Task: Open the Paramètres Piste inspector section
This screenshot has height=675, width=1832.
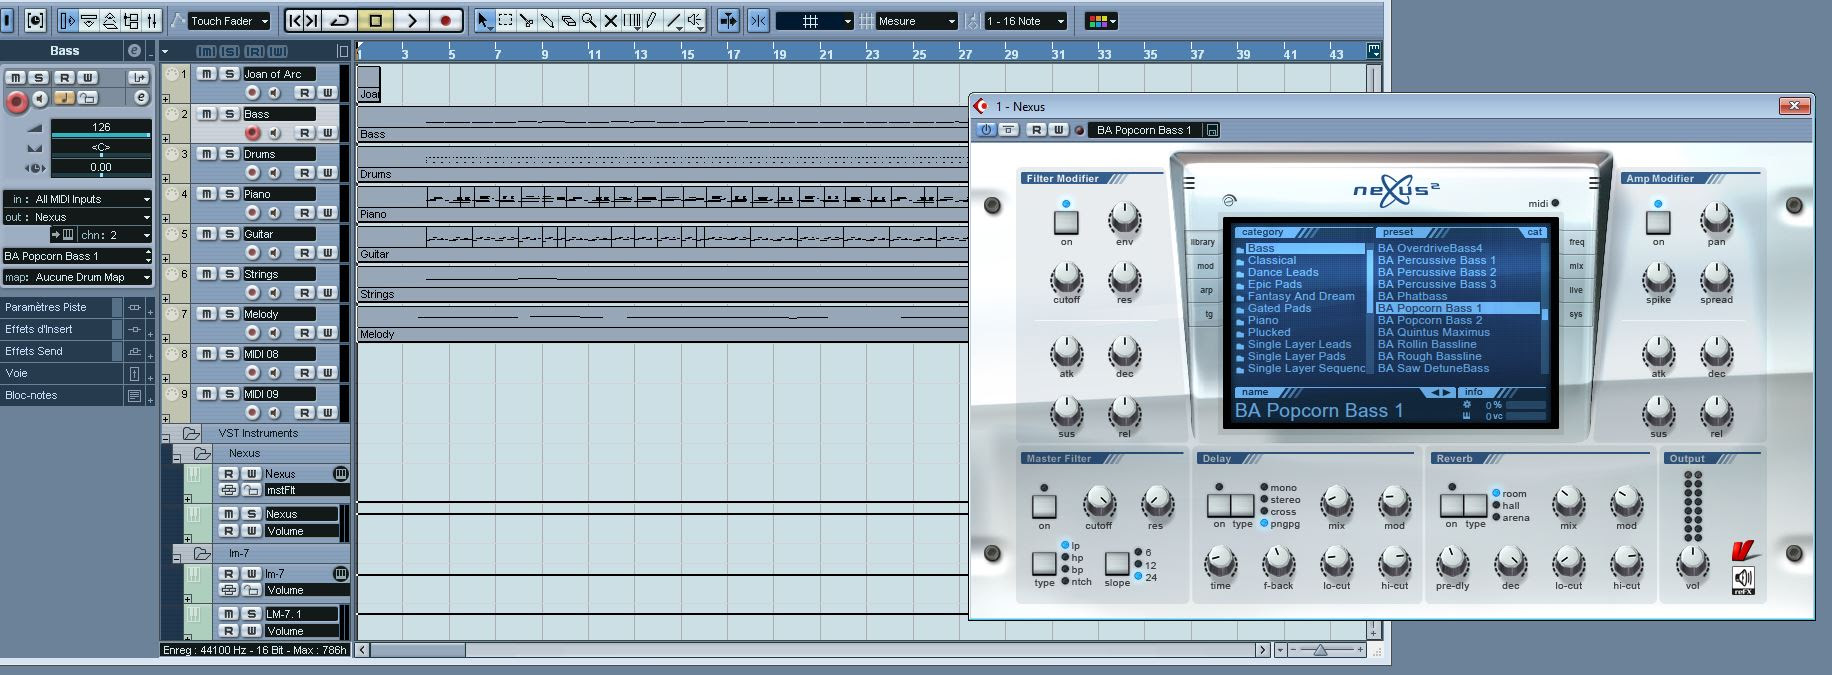Action: 62,307
